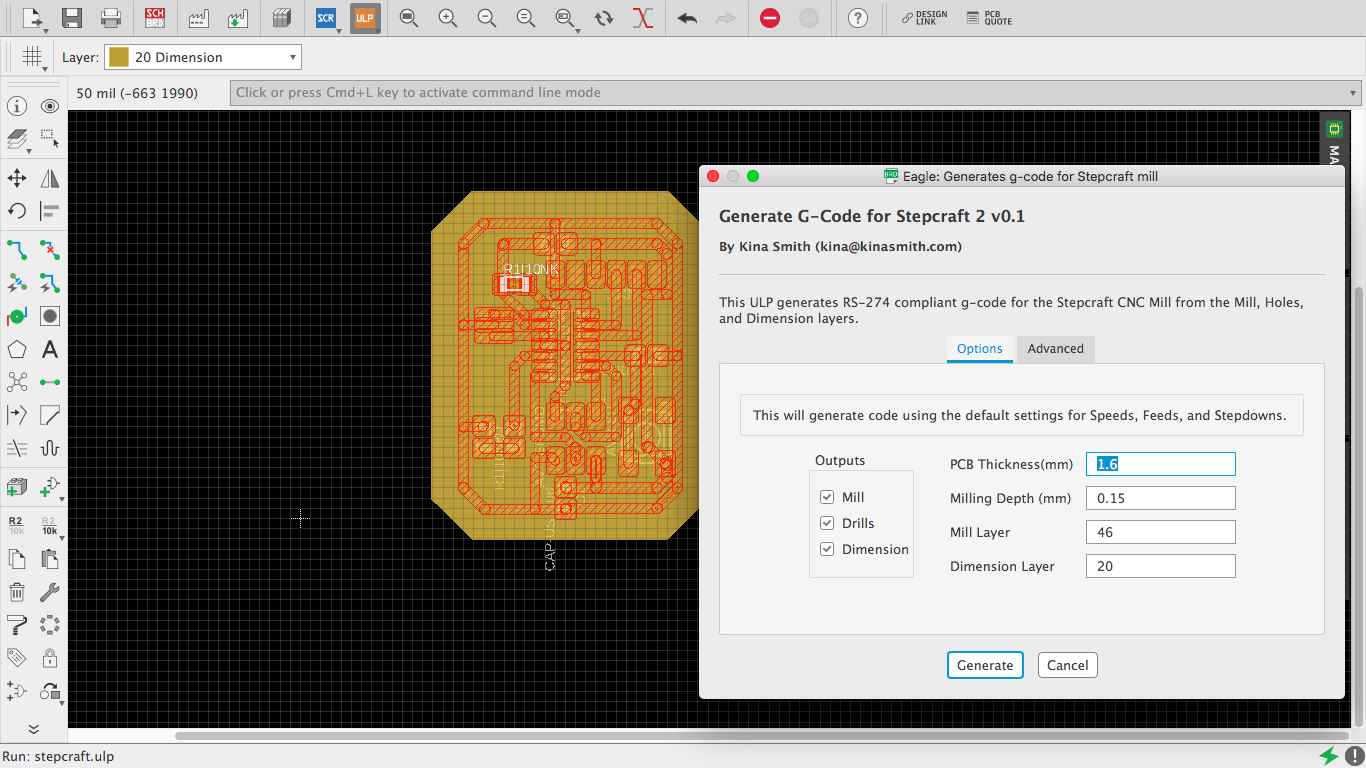Click the Dimension Layer field
The image size is (1366, 768).
[x=1161, y=566]
